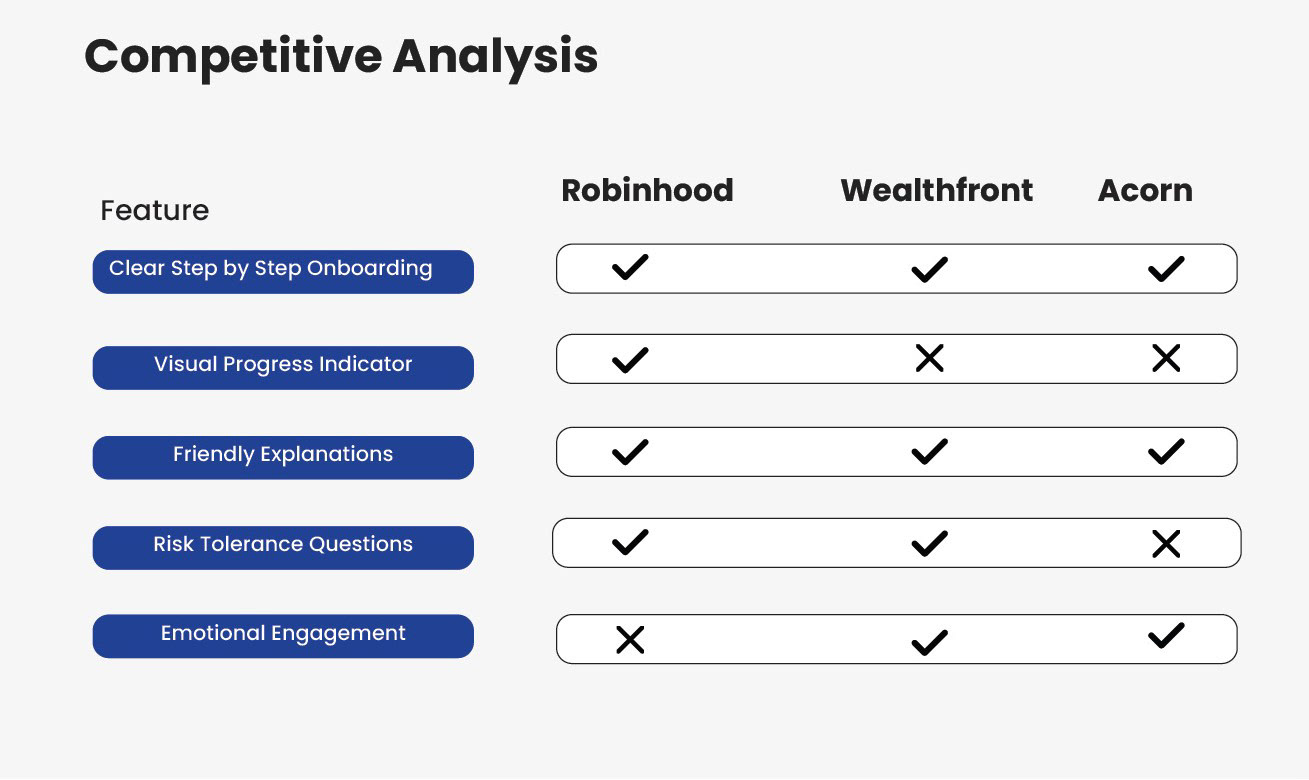This screenshot has width=1309, height=780.
Task: Click Wealthfront X mark for Visual Progress Indicator
Action: click(929, 358)
